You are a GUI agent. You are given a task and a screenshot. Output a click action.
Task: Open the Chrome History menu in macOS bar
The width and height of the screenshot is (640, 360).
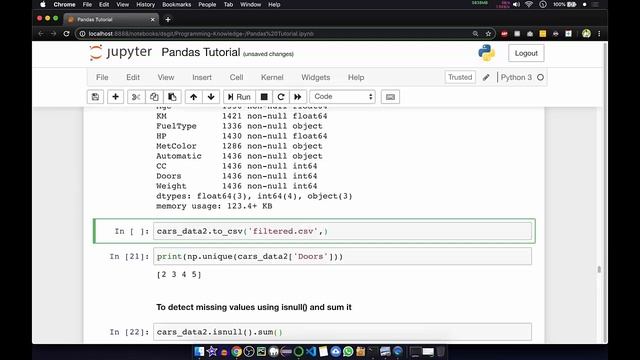[145, 4]
